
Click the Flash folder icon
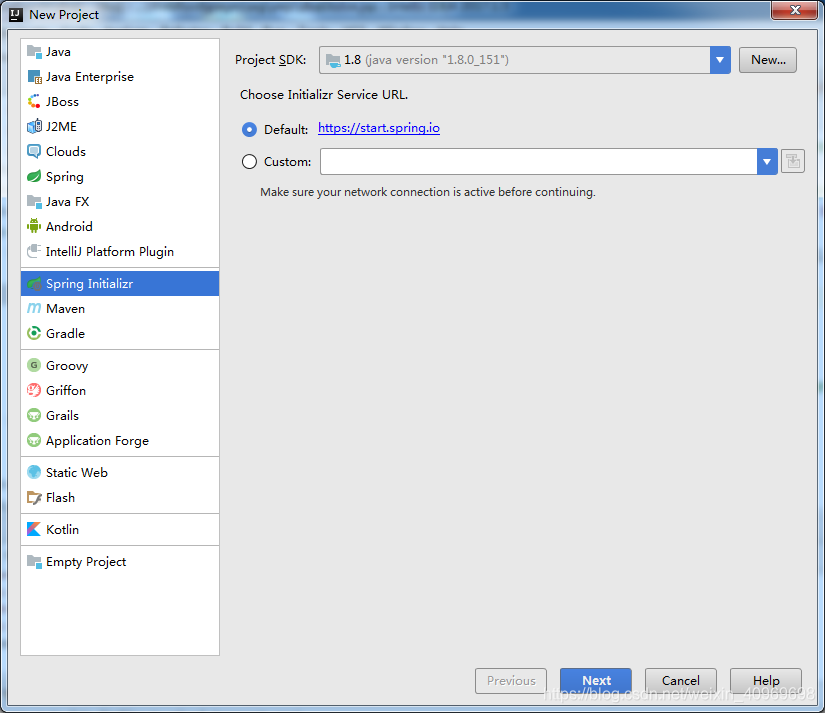[x=34, y=497]
